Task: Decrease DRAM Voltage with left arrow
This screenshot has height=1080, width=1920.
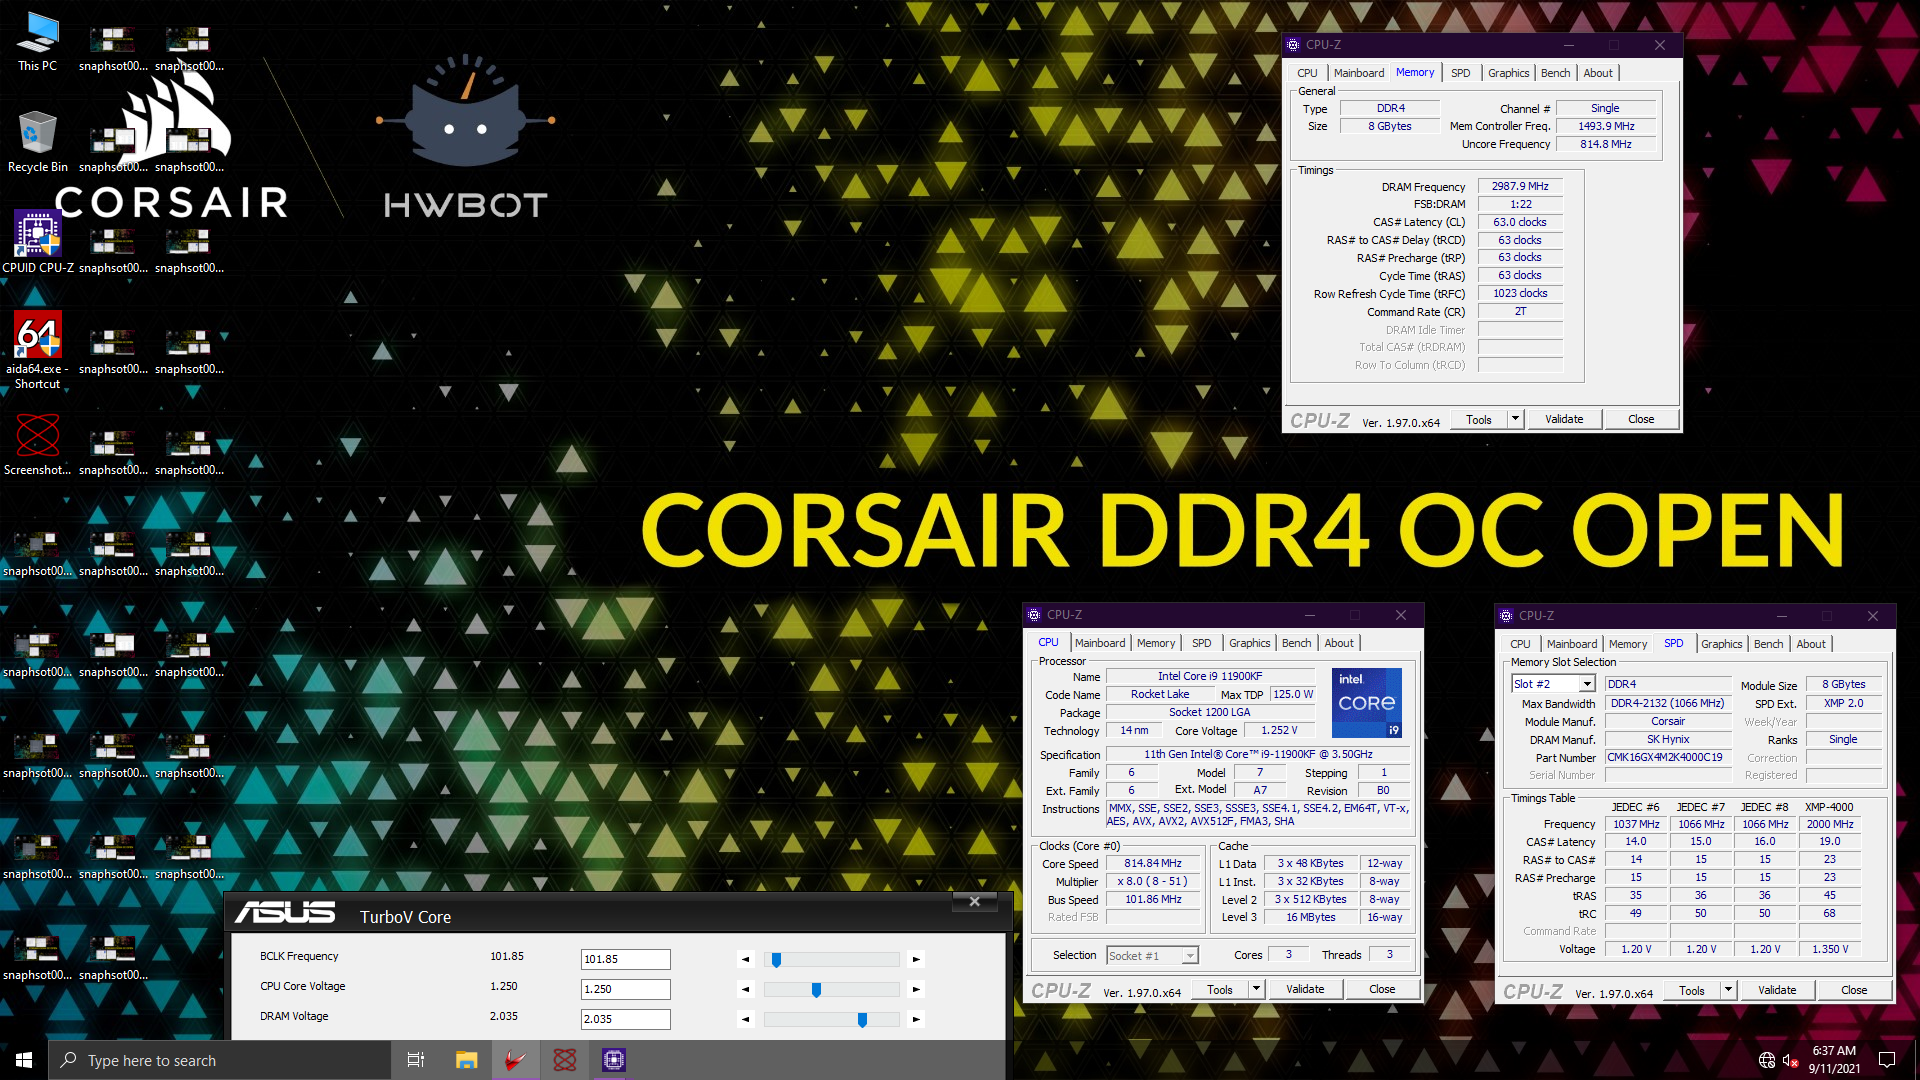Action: (x=746, y=1019)
